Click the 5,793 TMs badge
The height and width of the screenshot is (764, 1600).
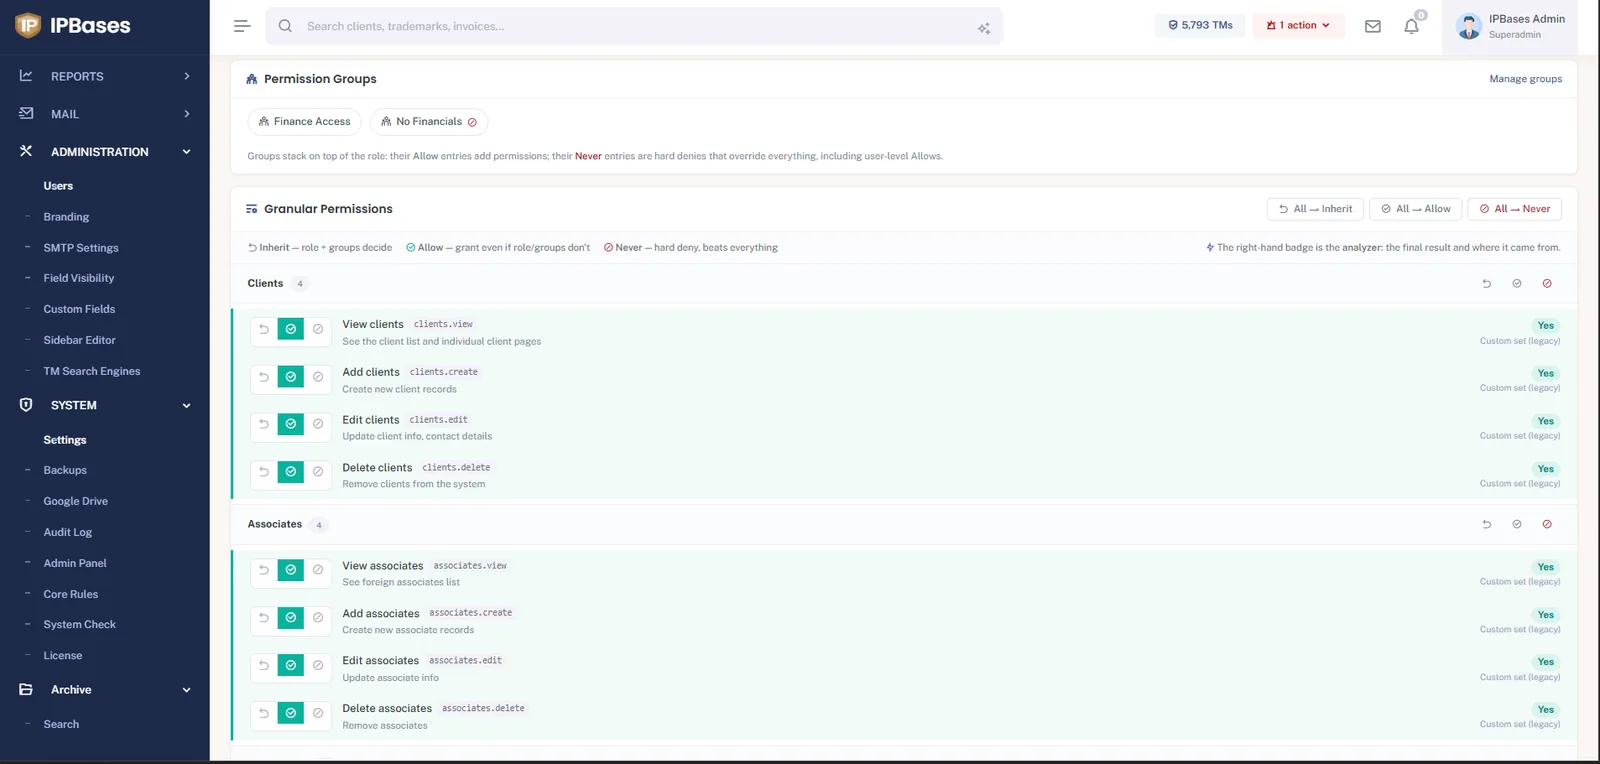1200,26
